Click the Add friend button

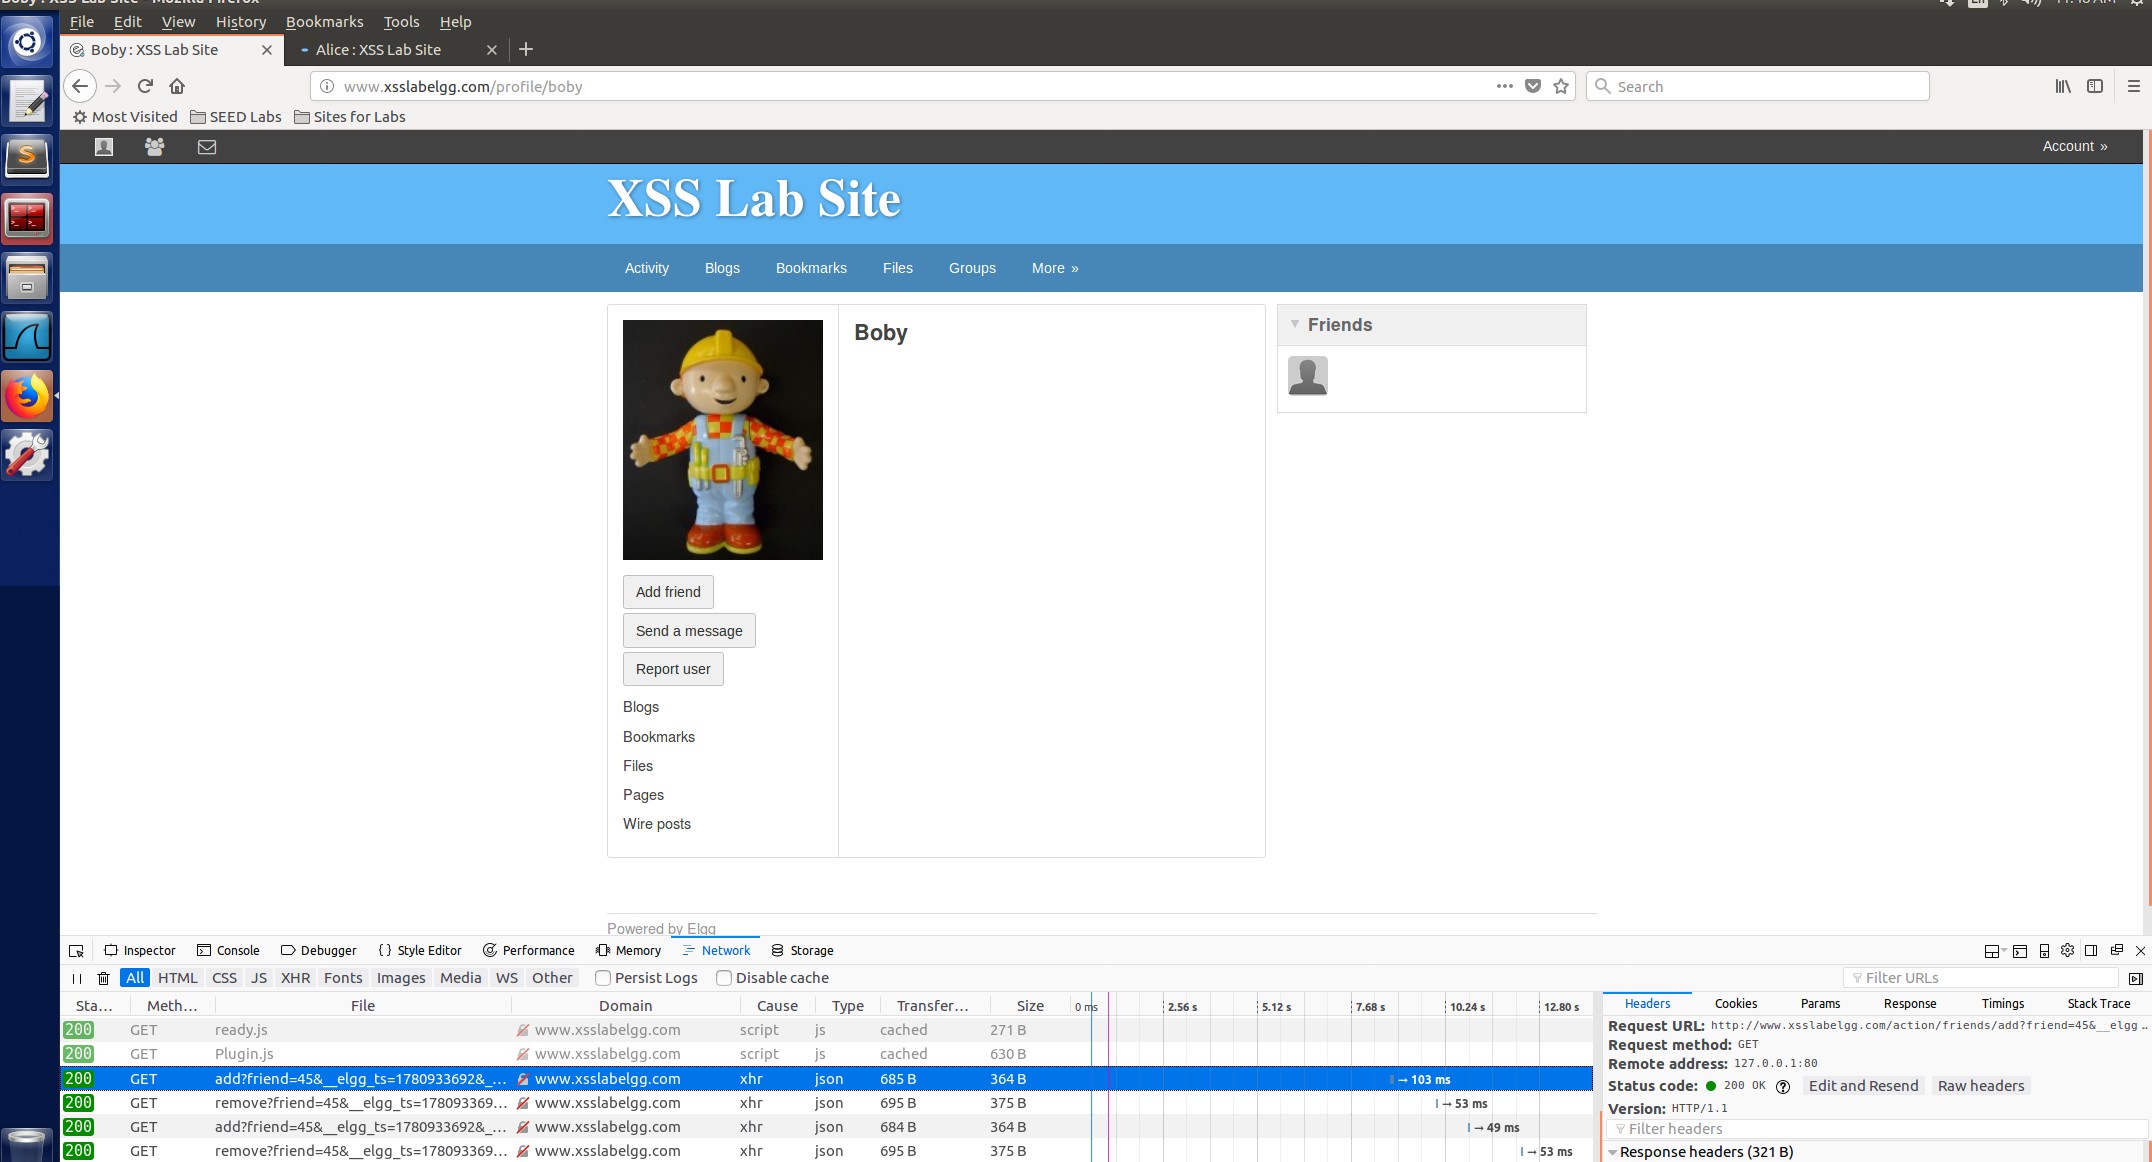(668, 592)
